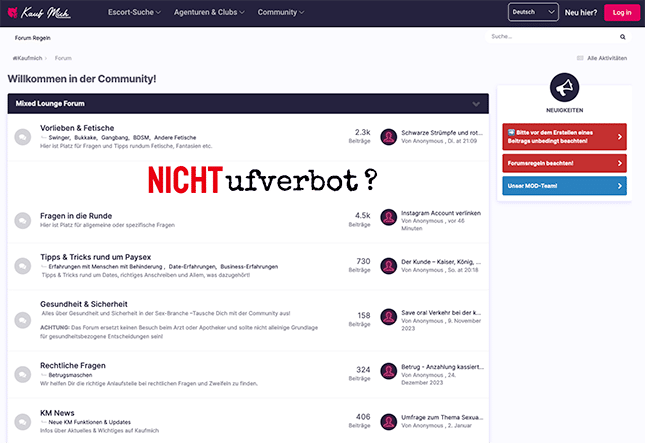
Task: Click the Mixed Lounge Forum header title
Action: 50,104
